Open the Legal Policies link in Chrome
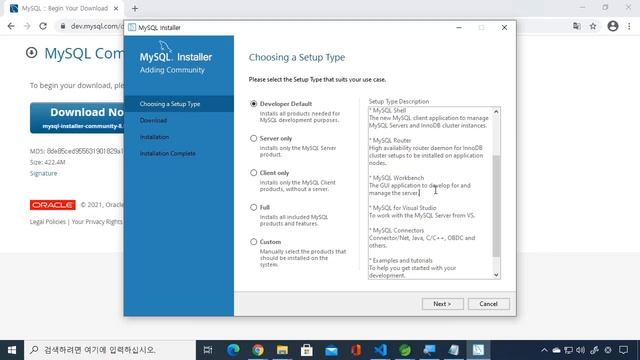This screenshot has width=640, height=360. [47, 222]
